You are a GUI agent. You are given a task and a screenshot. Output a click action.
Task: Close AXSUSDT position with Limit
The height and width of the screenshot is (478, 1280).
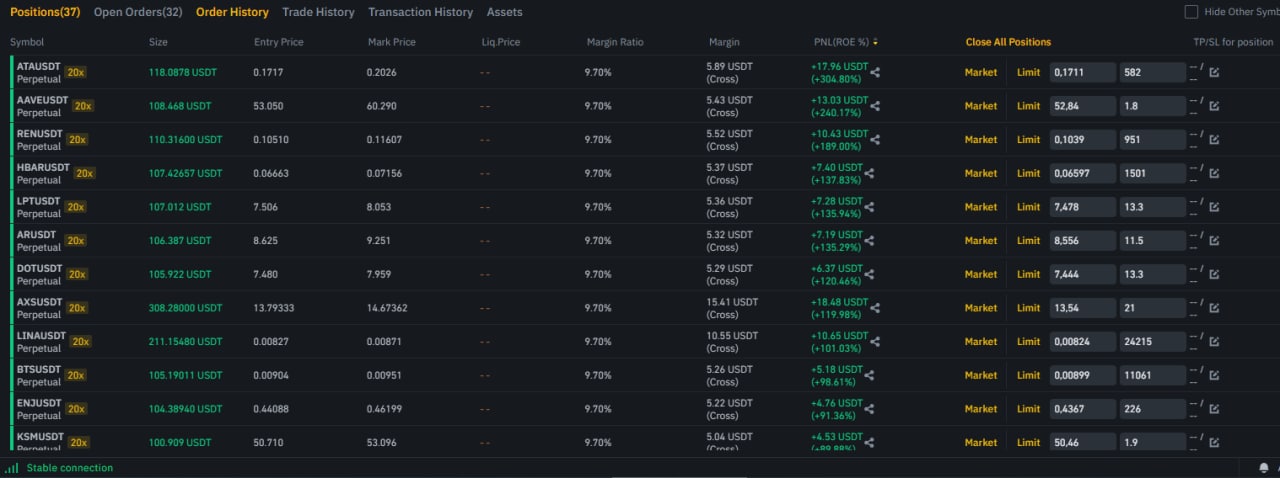[x=1028, y=308]
